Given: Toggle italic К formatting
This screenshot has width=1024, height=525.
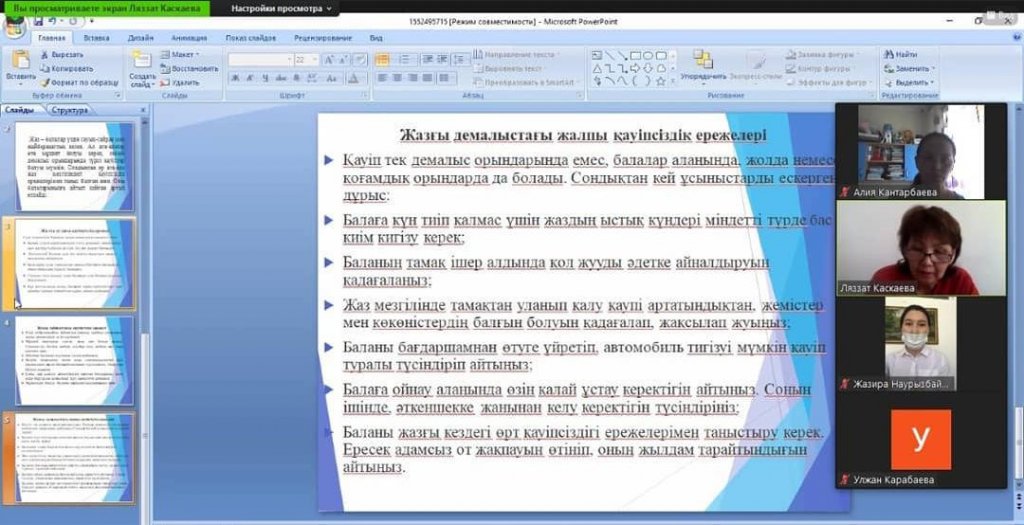Looking at the screenshot, I should point(250,78).
